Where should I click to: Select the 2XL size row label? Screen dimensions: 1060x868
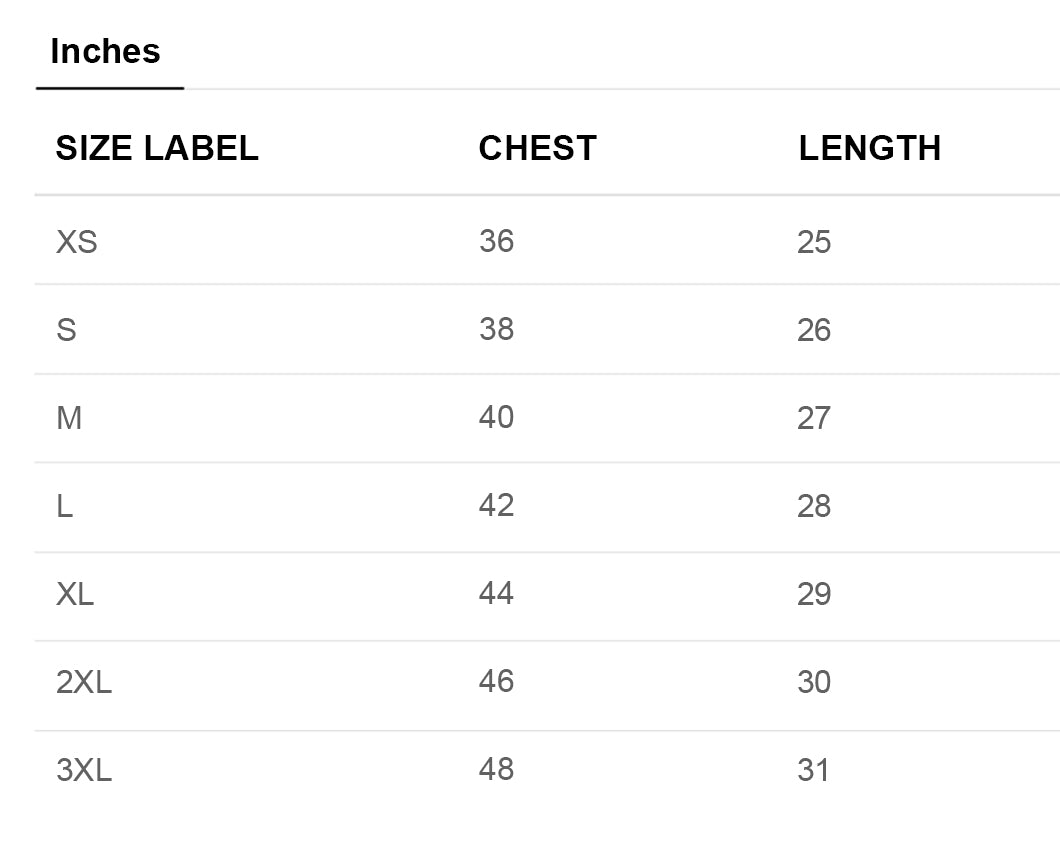(84, 682)
